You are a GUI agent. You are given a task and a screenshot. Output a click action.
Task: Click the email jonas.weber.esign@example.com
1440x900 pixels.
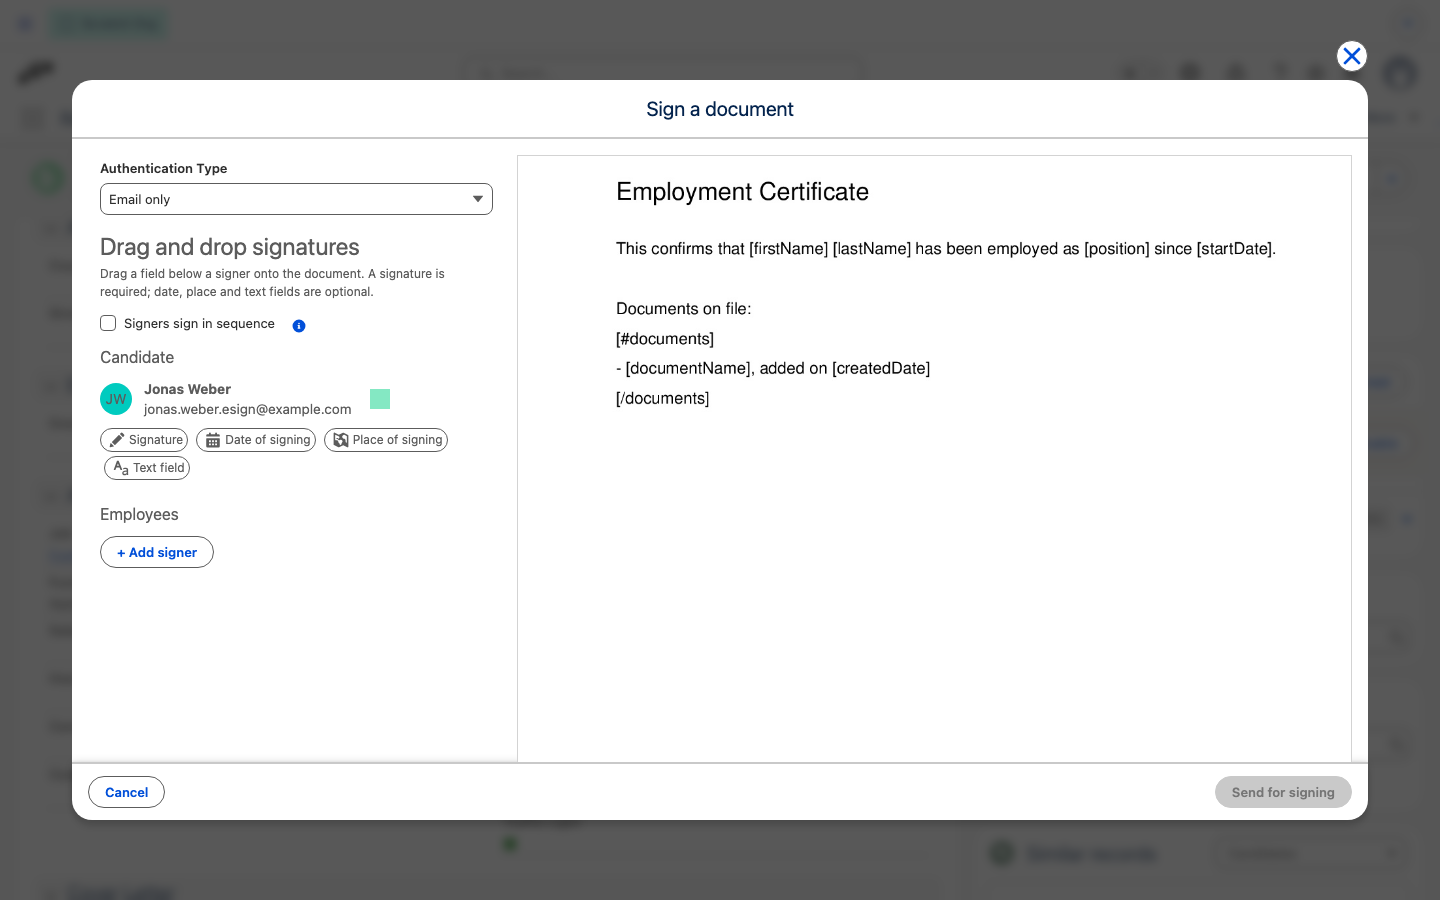pyautogui.click(x=248, y=409)
